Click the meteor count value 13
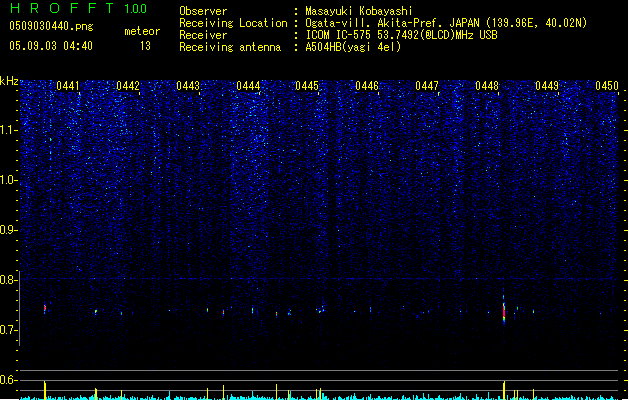 click(145, 46)
